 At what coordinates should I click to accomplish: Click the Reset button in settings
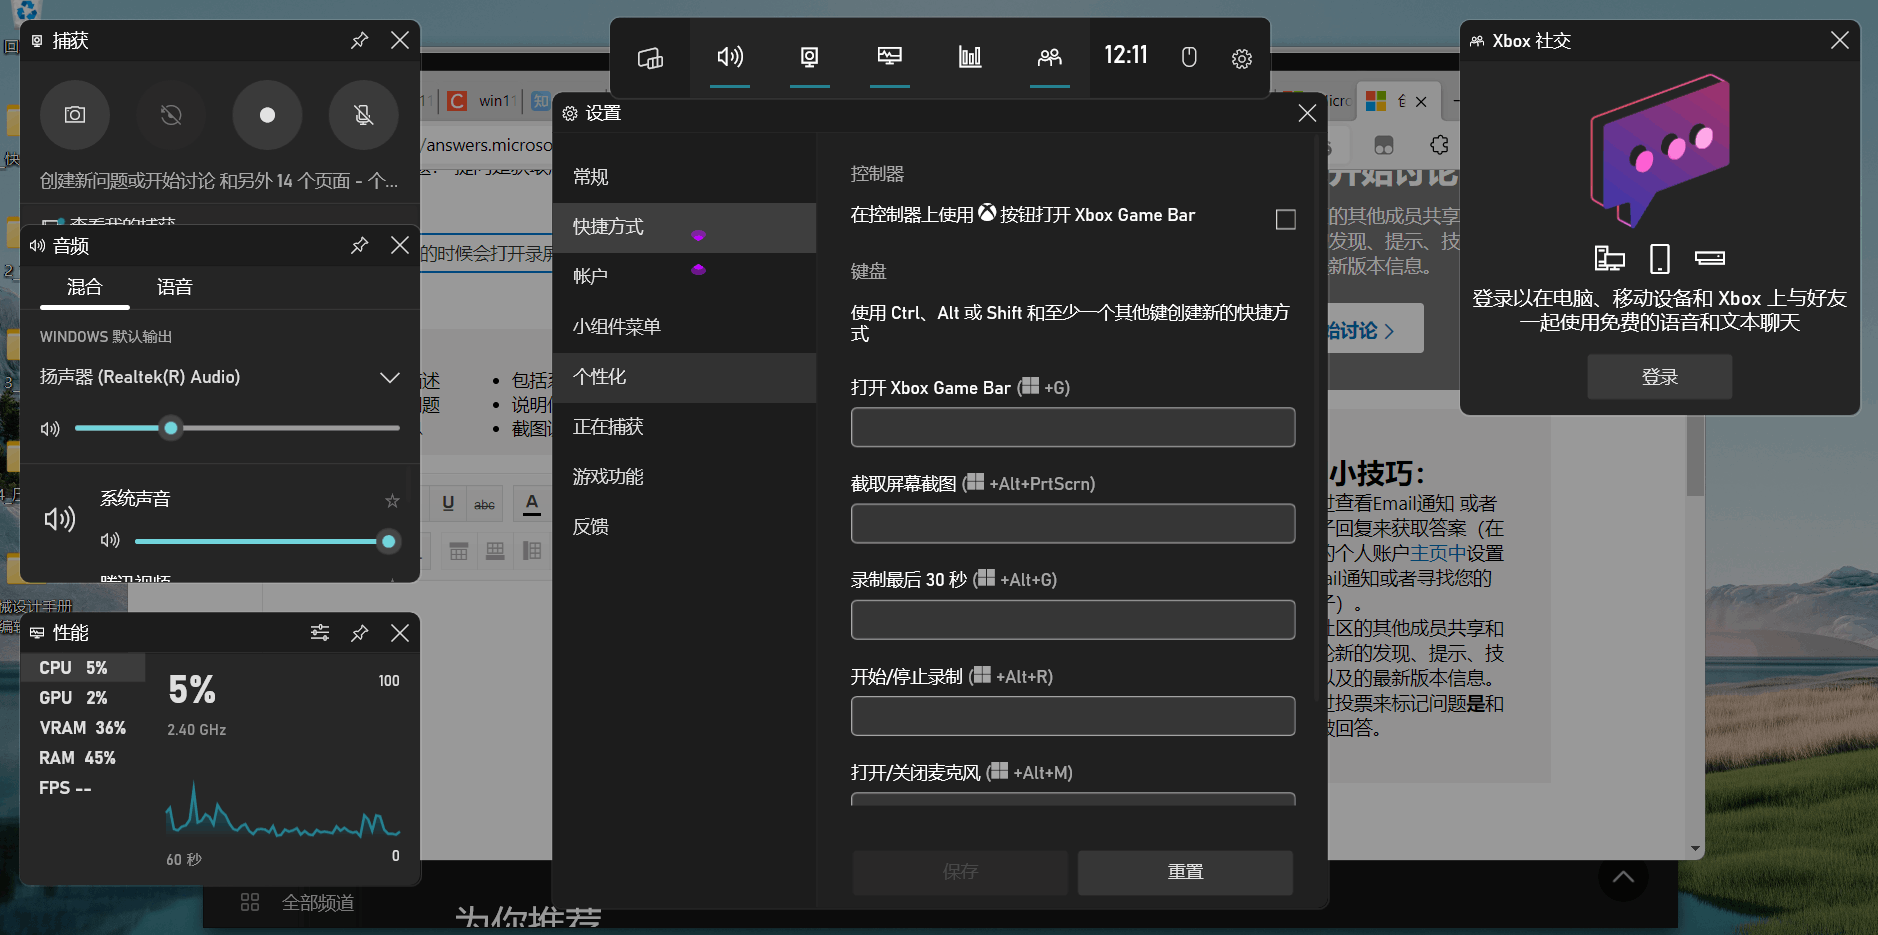[1185, 872]
